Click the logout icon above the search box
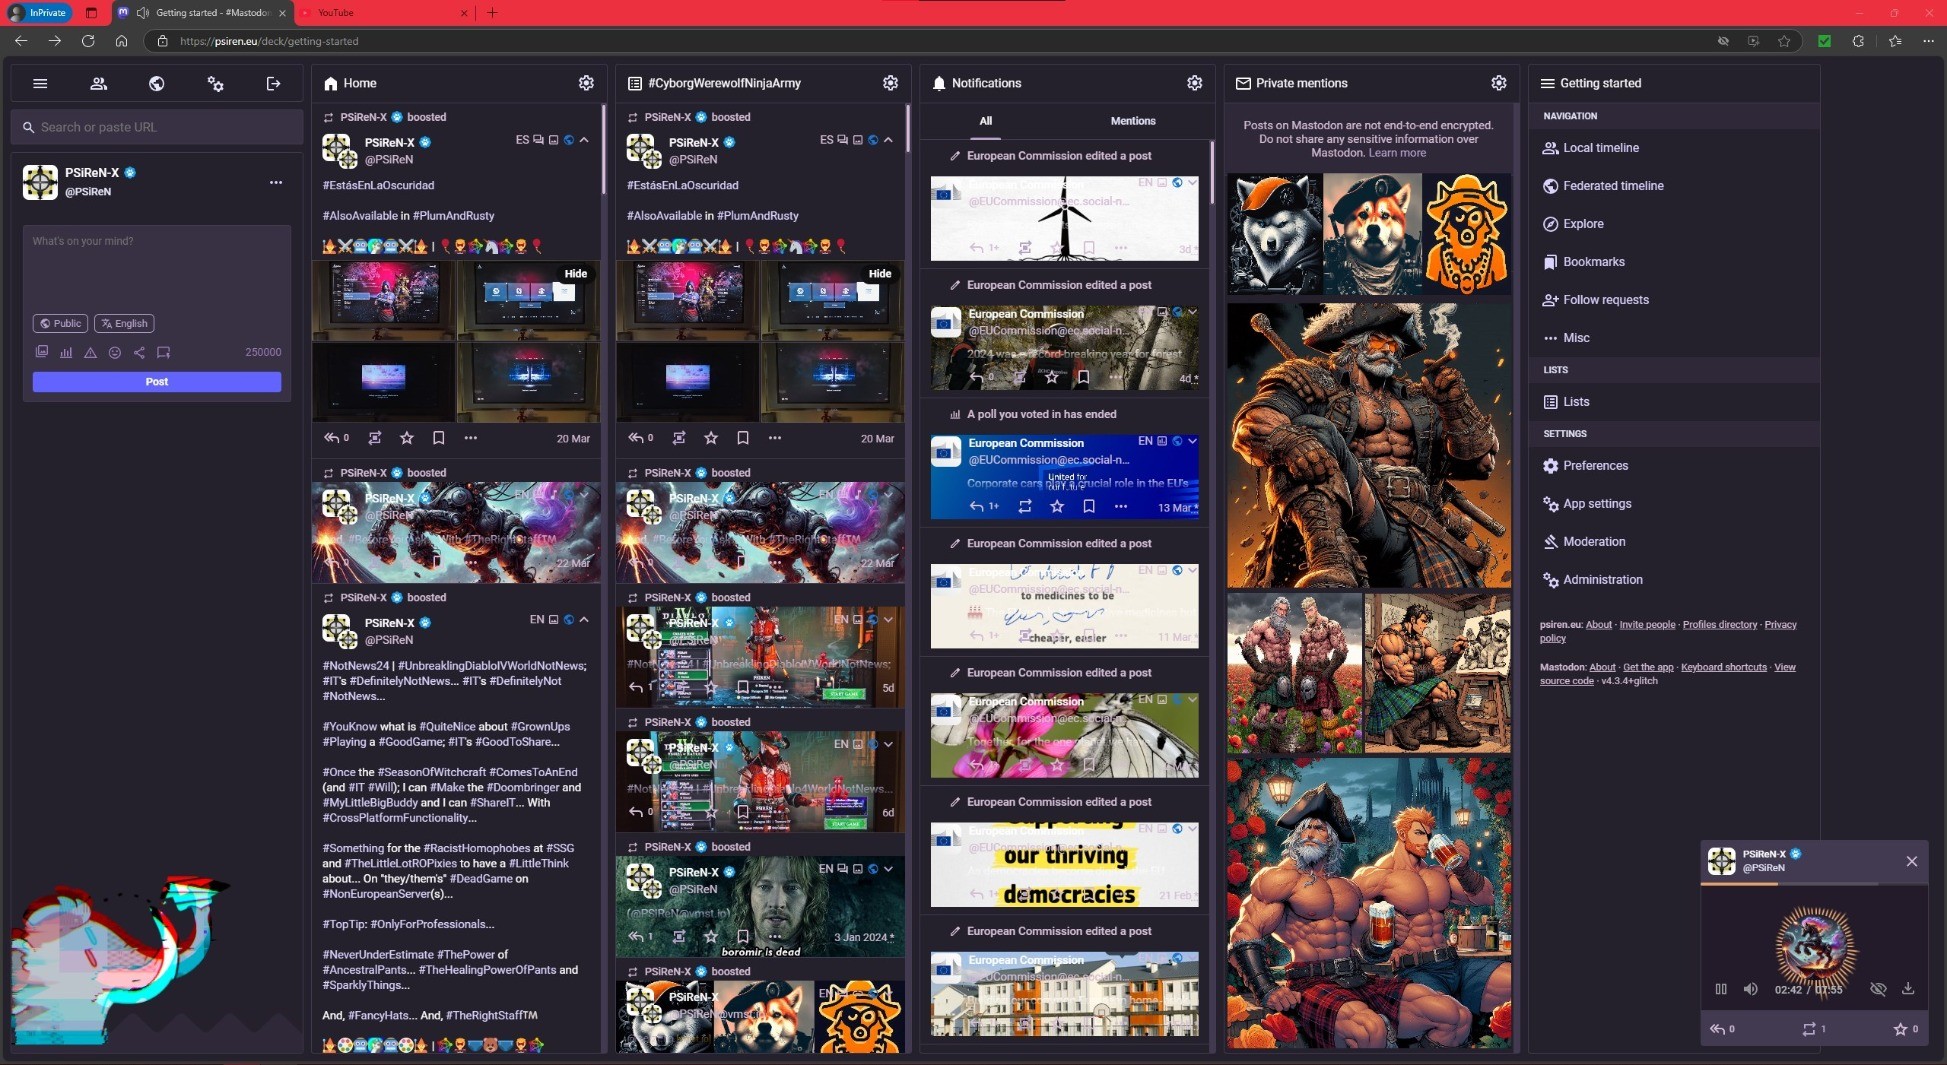This screenshot has width=1947, height=1065. tap(273, 84)
